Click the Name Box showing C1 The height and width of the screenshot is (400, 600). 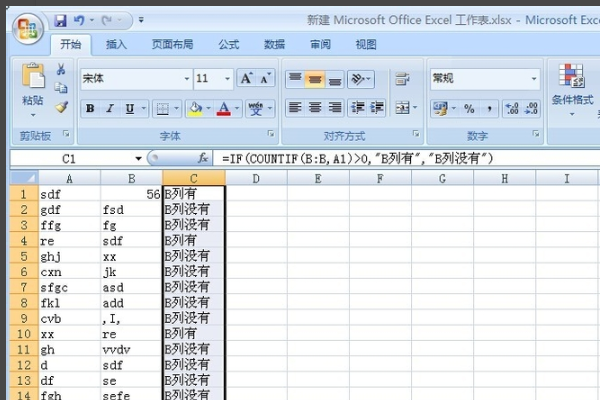[73, 158]
